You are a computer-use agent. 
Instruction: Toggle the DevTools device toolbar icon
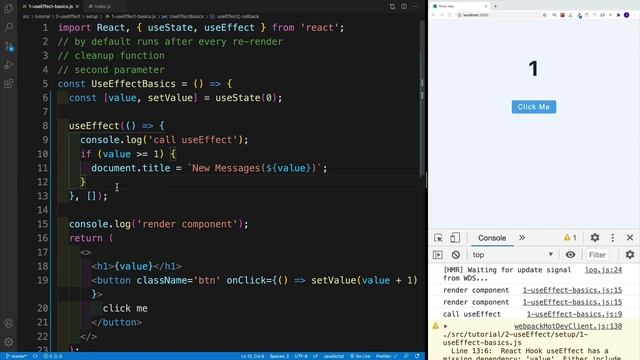[455, 238]
